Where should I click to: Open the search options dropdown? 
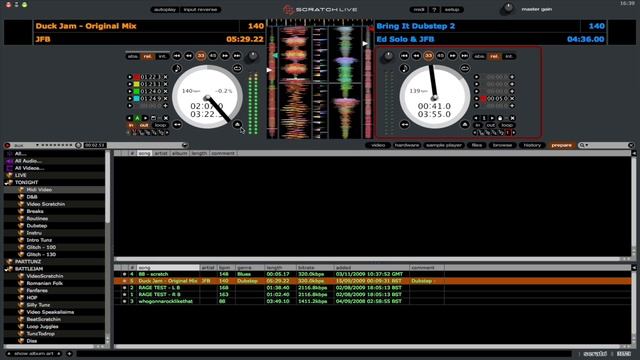pos(584,145)
